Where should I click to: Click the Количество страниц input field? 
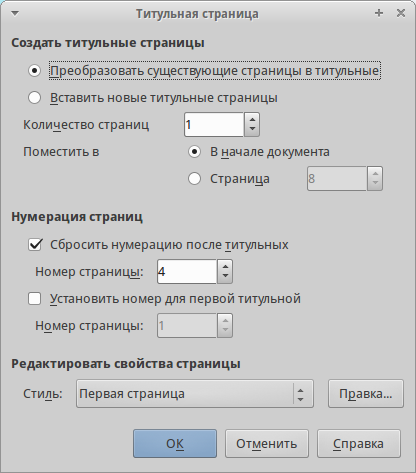(214, 125)
